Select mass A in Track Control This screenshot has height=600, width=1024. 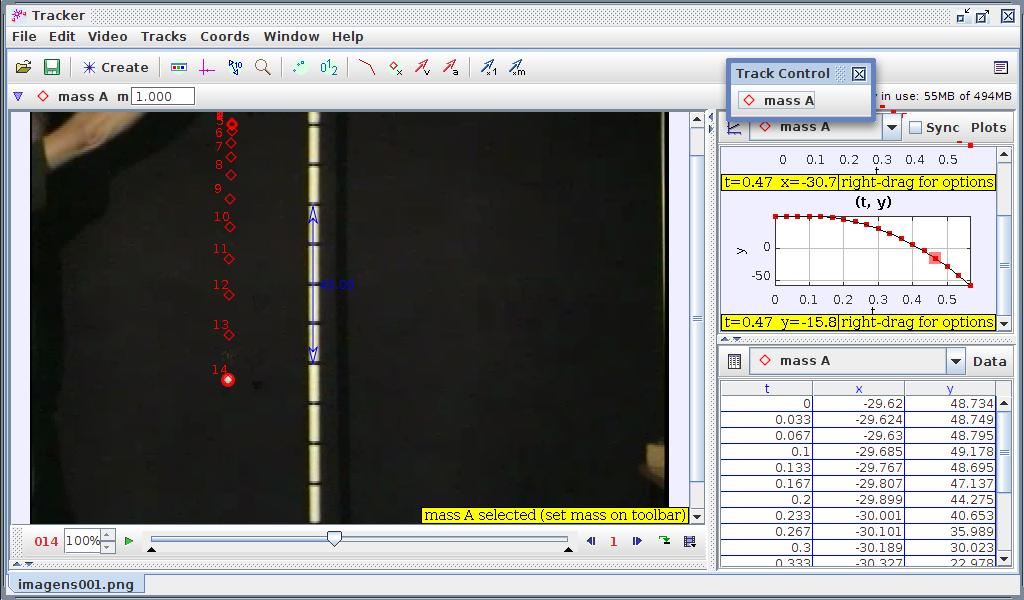click(x=776, y=101)
